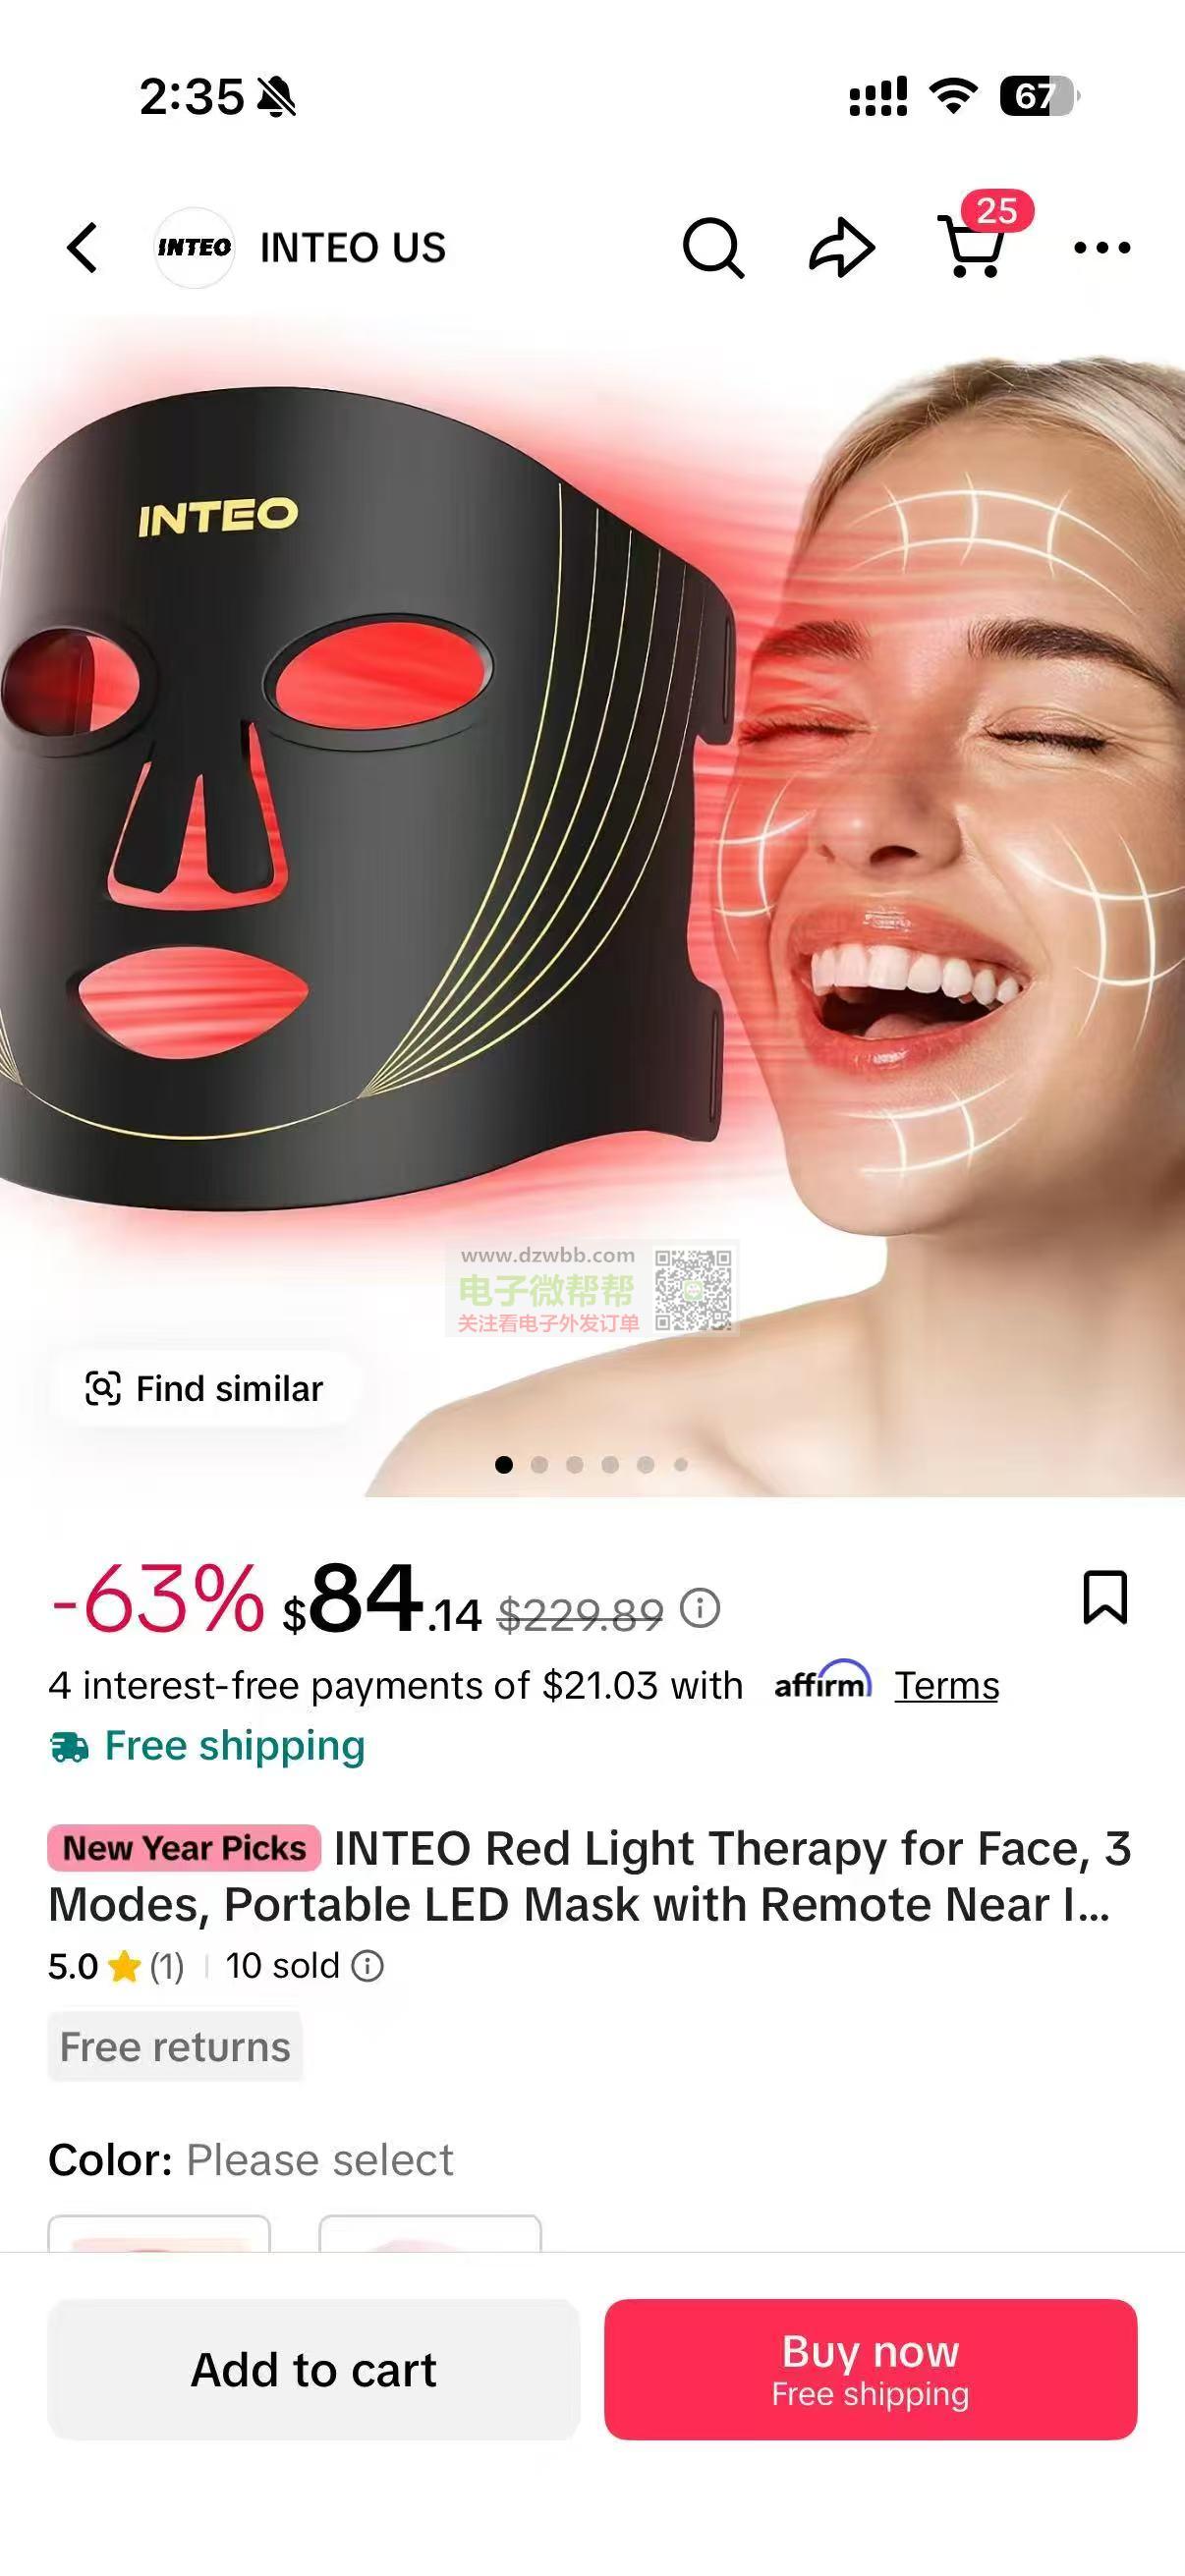
Task: Tap the info icon next to 10 sold
Action: 368,1966
